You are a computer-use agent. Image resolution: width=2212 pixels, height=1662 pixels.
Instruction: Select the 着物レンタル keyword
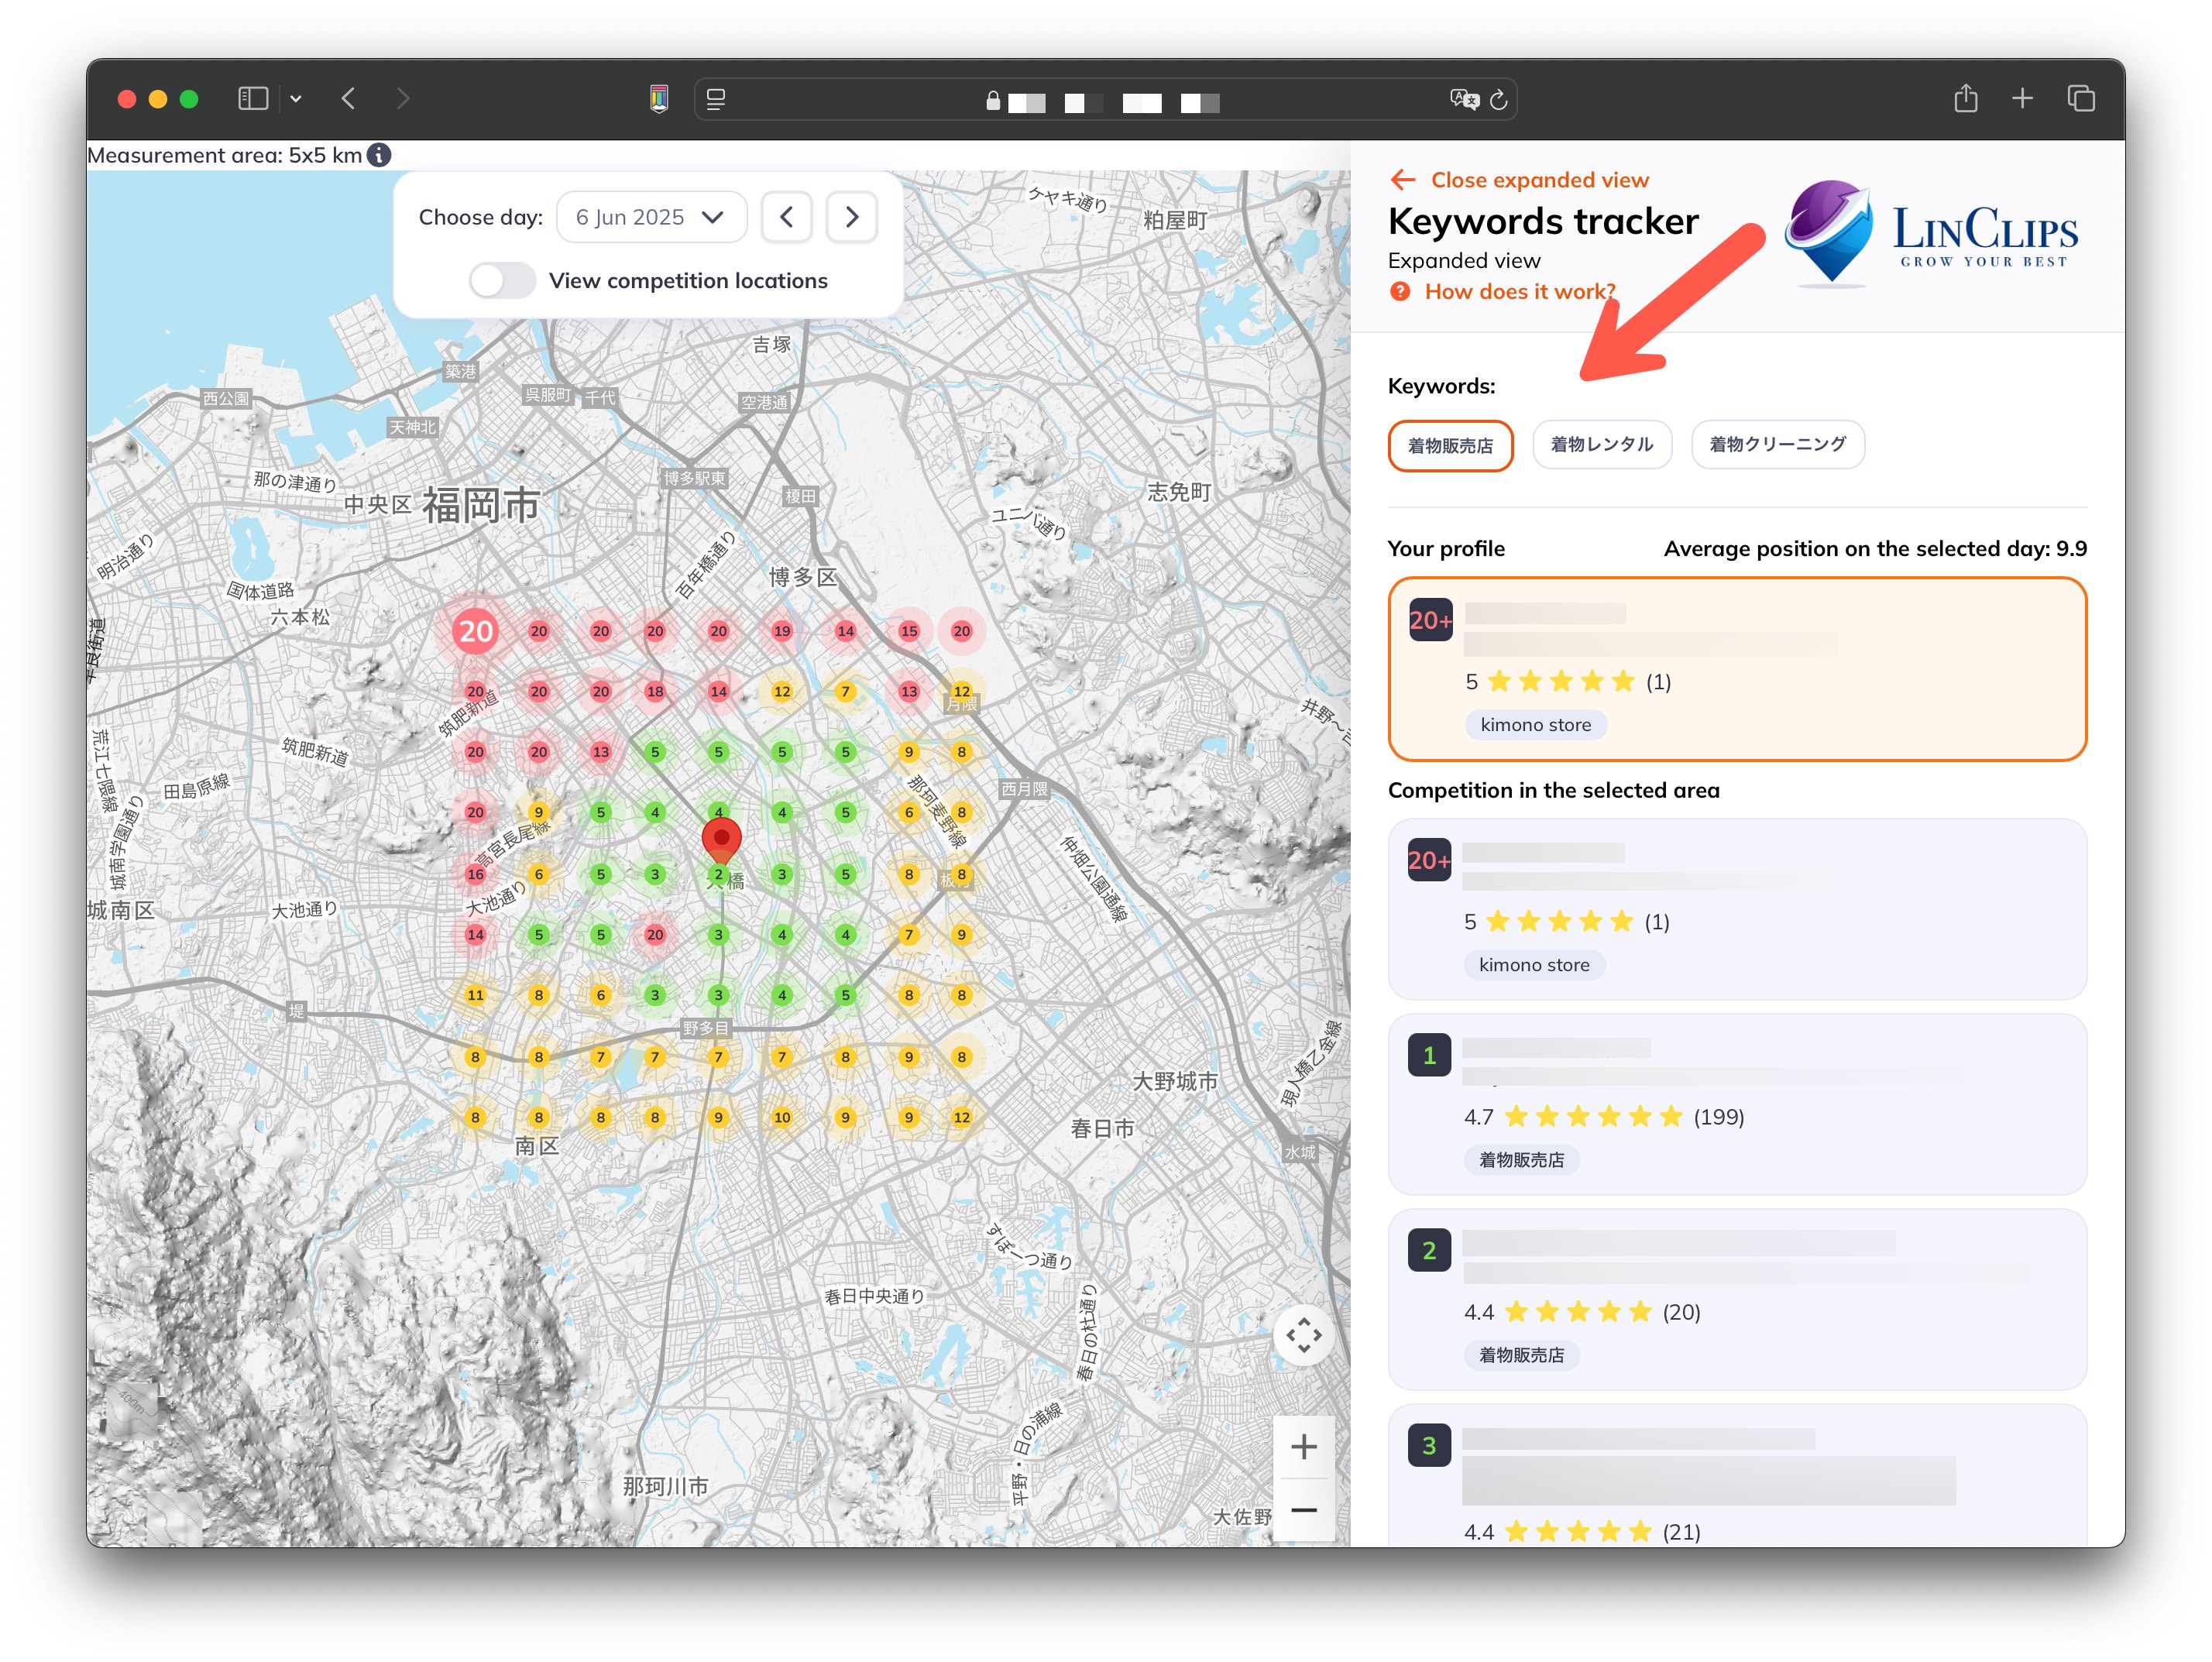[x=1602, y=444]
